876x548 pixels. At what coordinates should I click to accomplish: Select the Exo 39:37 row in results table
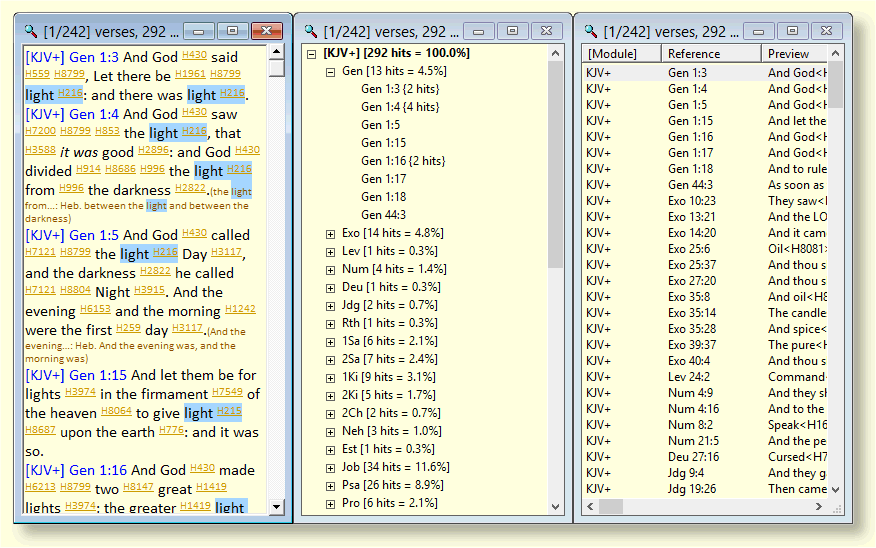705,345
